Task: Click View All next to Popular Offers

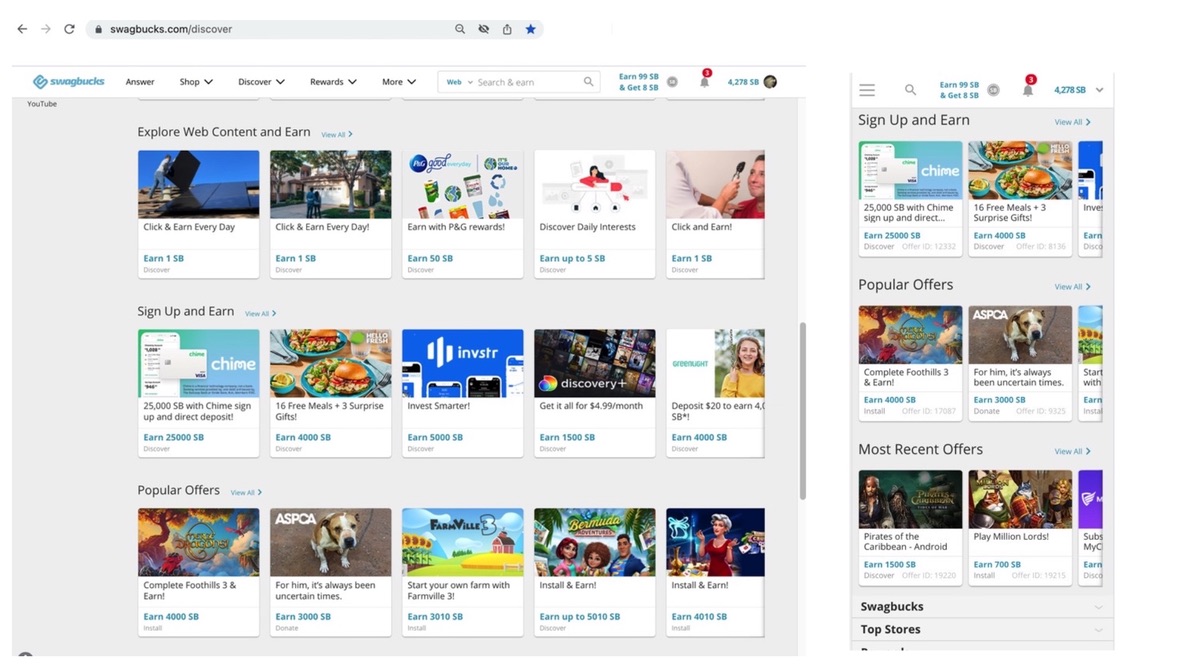Action: click(244, 491)
